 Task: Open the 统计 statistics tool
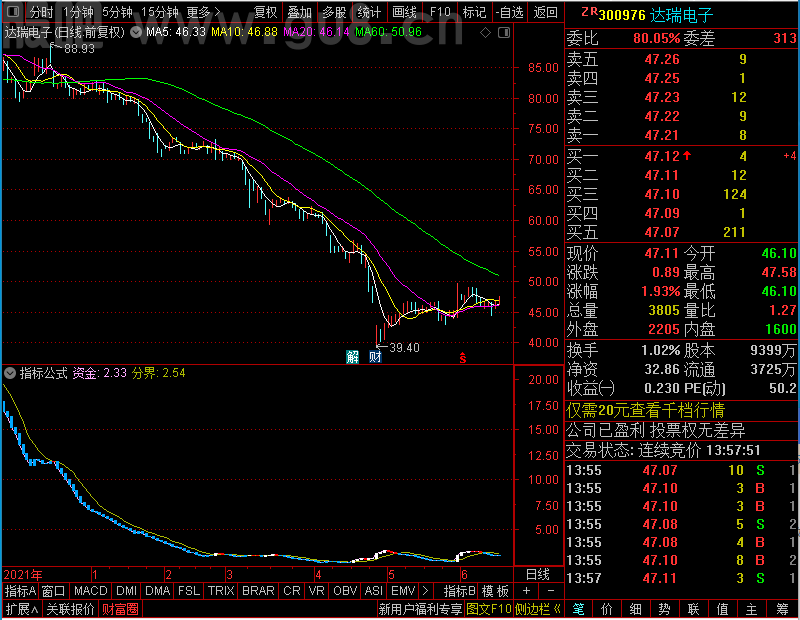pyautogui.click(x=369, y=12)
